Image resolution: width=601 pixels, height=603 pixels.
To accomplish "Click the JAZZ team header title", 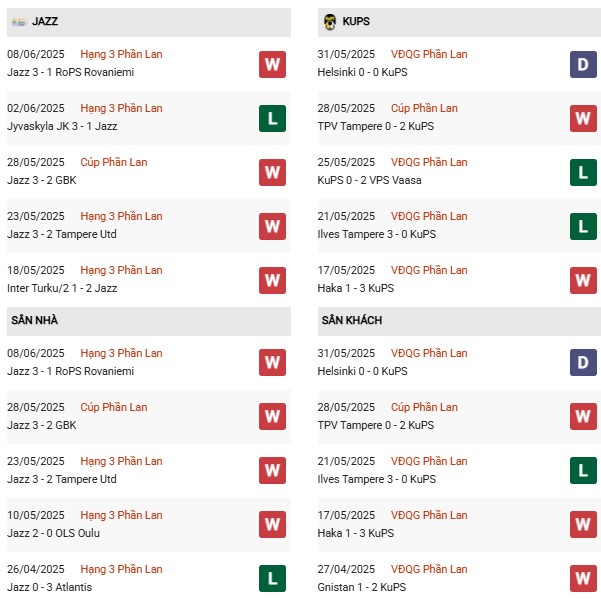I will (x=45, y=21).
